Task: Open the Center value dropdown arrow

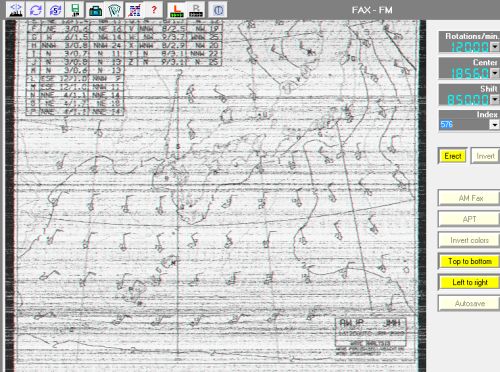Action: pos(495,73)
